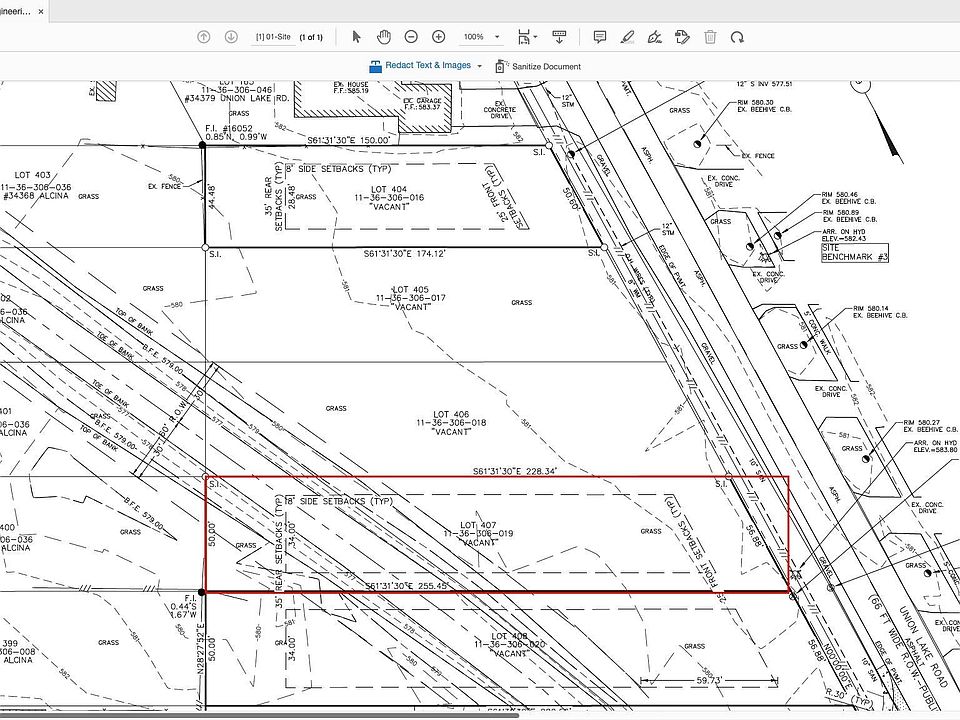This screenshot has height=720, width=960.
Task: Zoom in with the plus button
Action: [438, 37]
